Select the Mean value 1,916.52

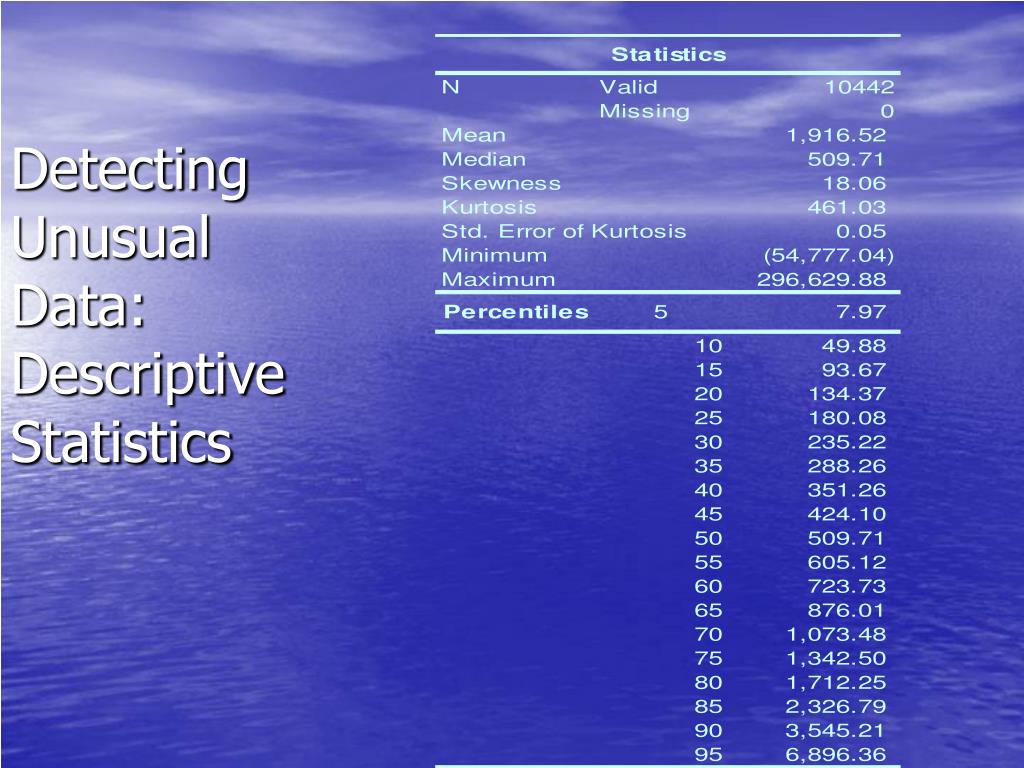tap(836, 135)
